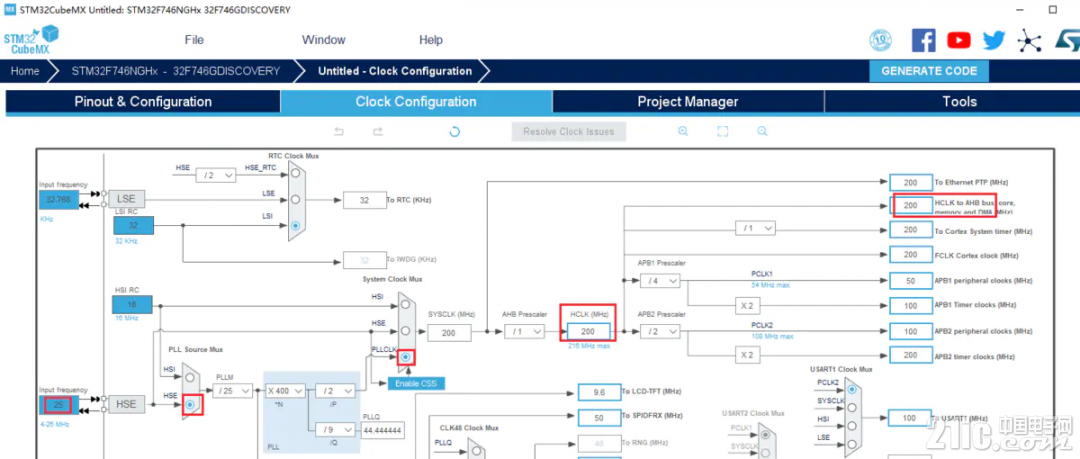Switch to Project Manager tab
Image resolution: width=1080 pixels, height=459 pixels.
[688, 102]
